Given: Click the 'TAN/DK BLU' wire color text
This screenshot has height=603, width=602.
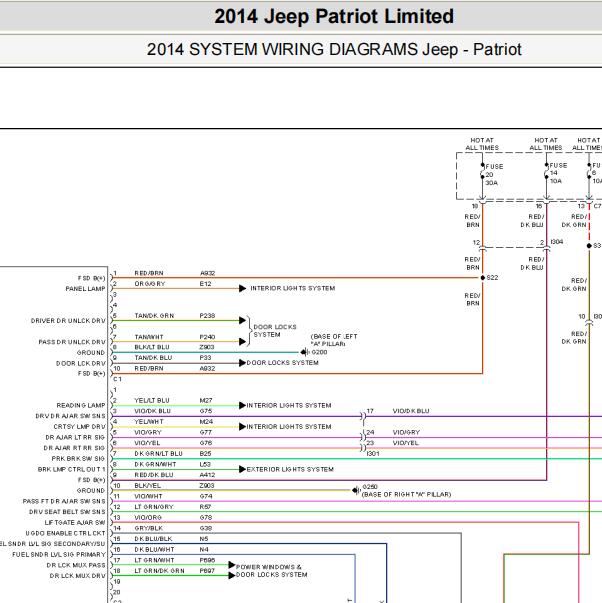Looking at the screenshot, I should tap(153, 358).
